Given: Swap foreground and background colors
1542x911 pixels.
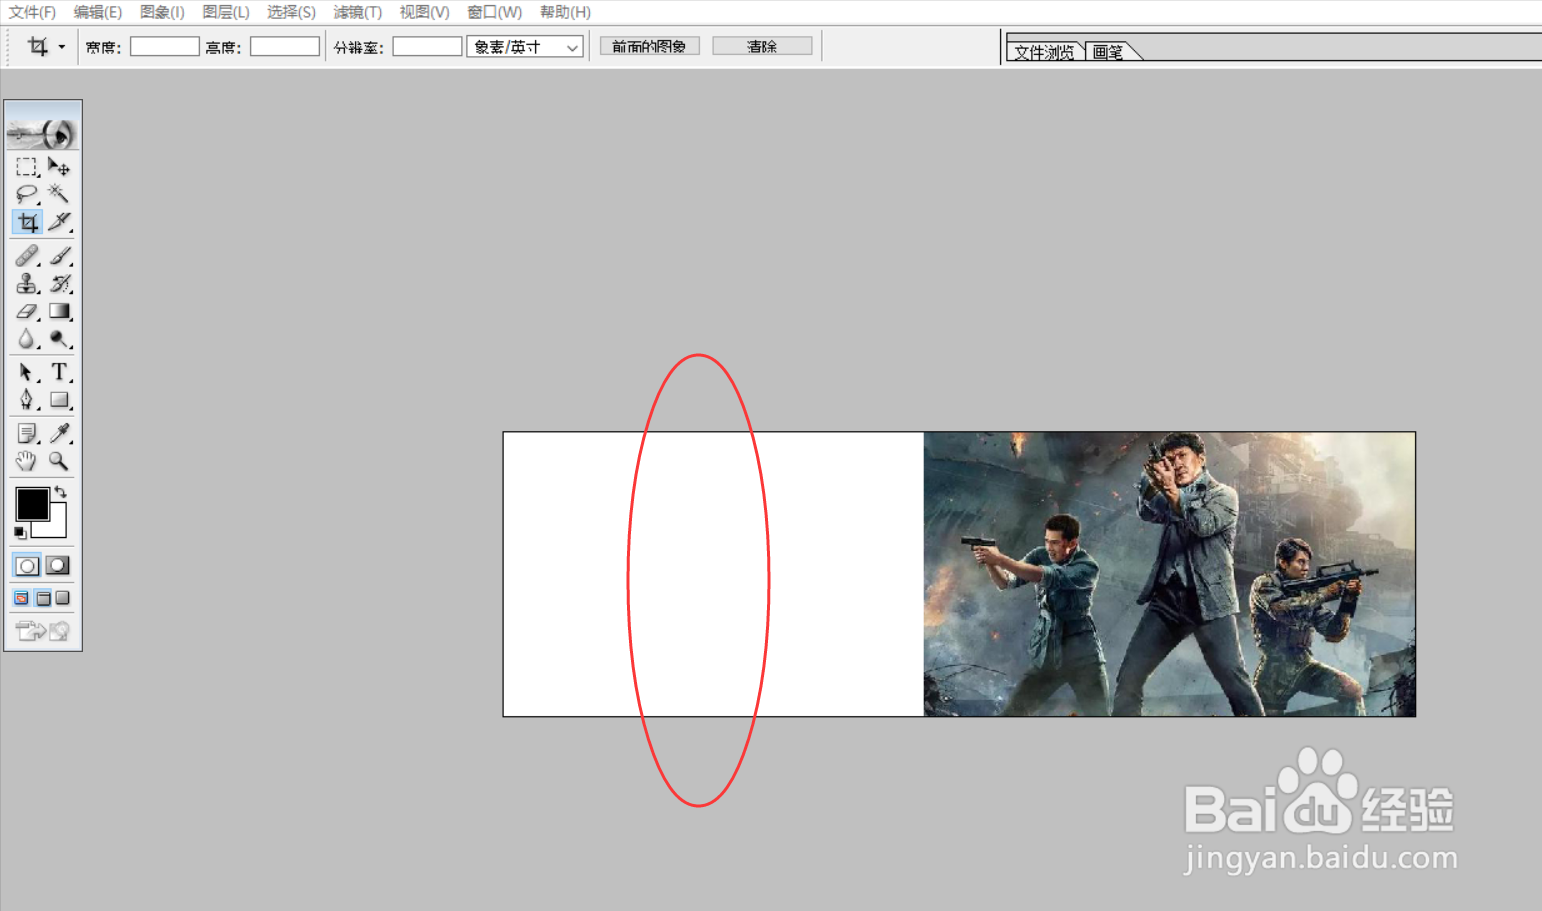Looking at the screenshot, I should coord(61,491).
